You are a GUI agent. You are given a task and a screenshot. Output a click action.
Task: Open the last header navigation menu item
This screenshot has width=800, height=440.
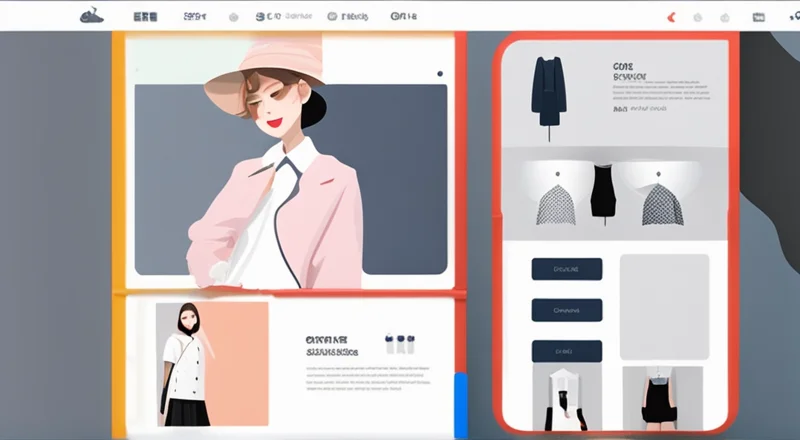[404, 17]
